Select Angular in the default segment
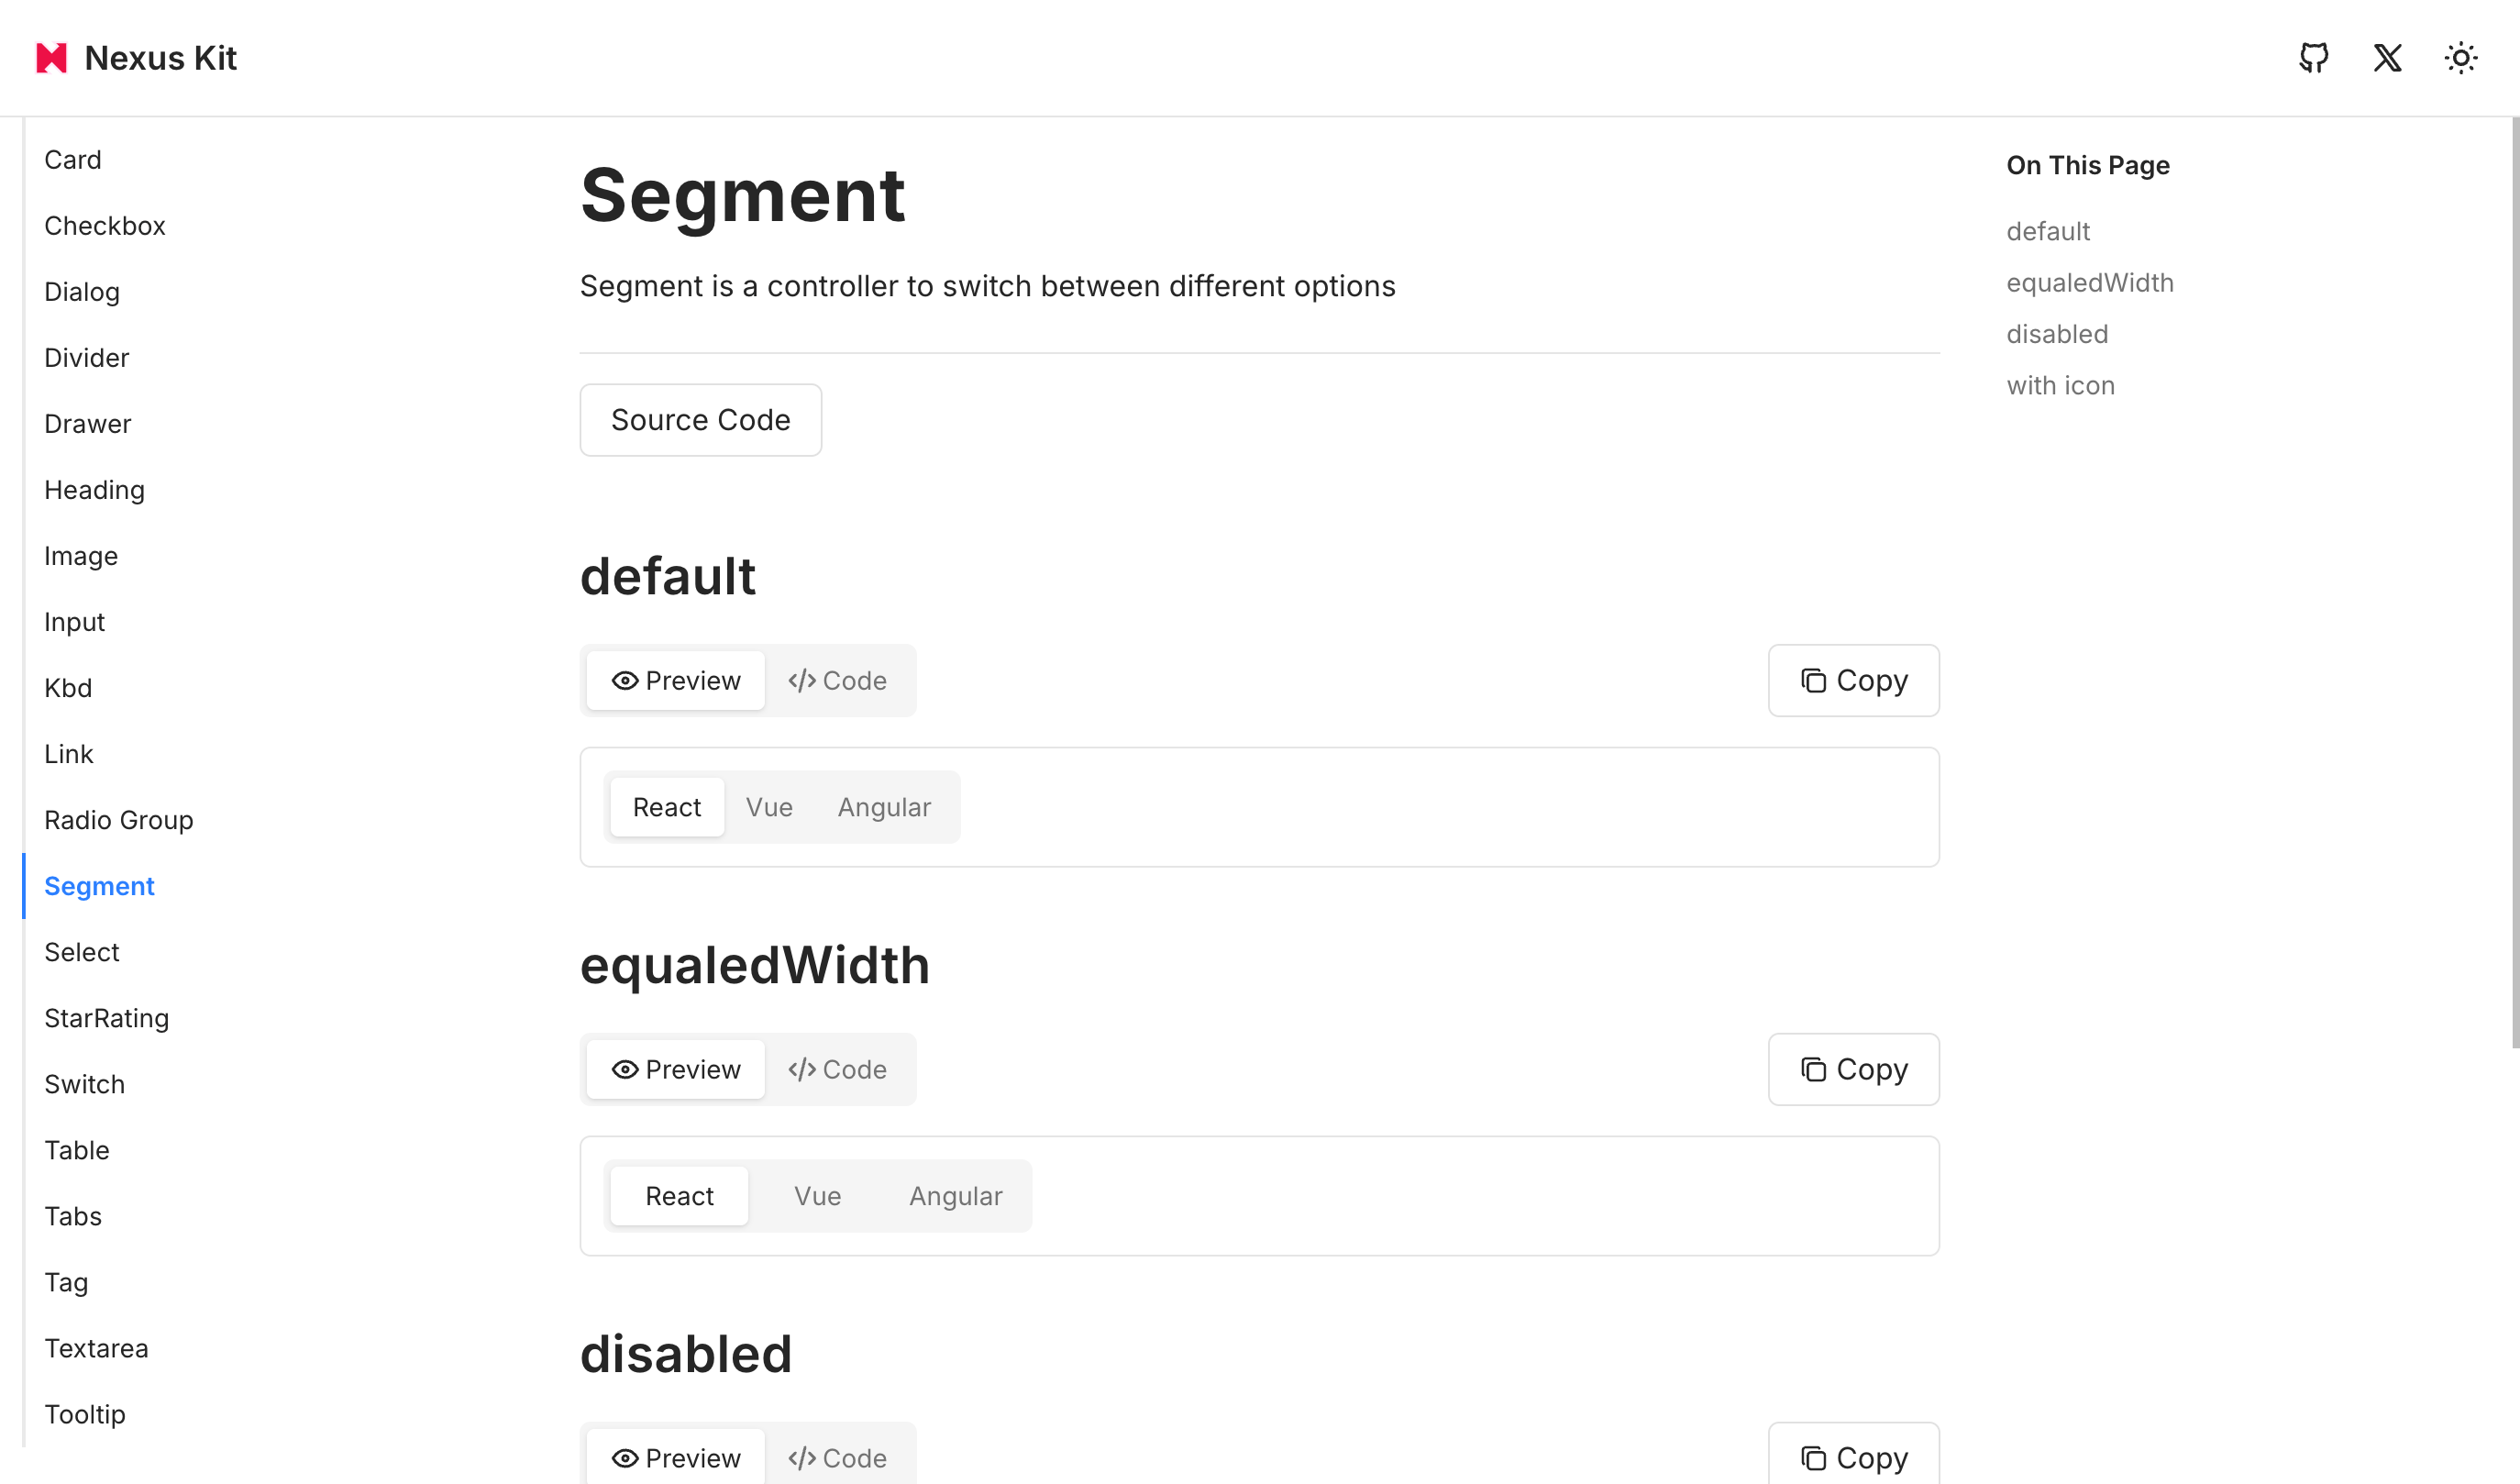 [x=884, y=807]
